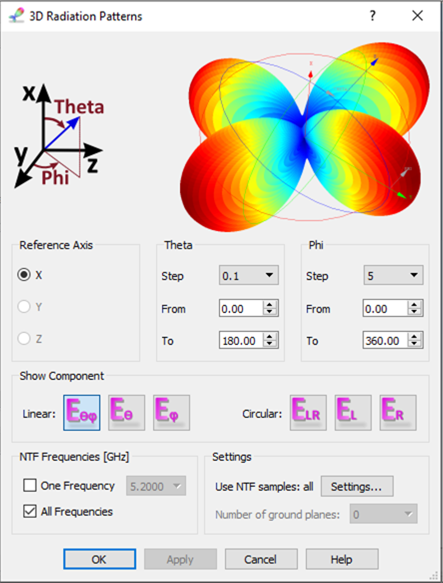Select the E L circular component icon
The image size is (443, 583).
tap(353, 413)
